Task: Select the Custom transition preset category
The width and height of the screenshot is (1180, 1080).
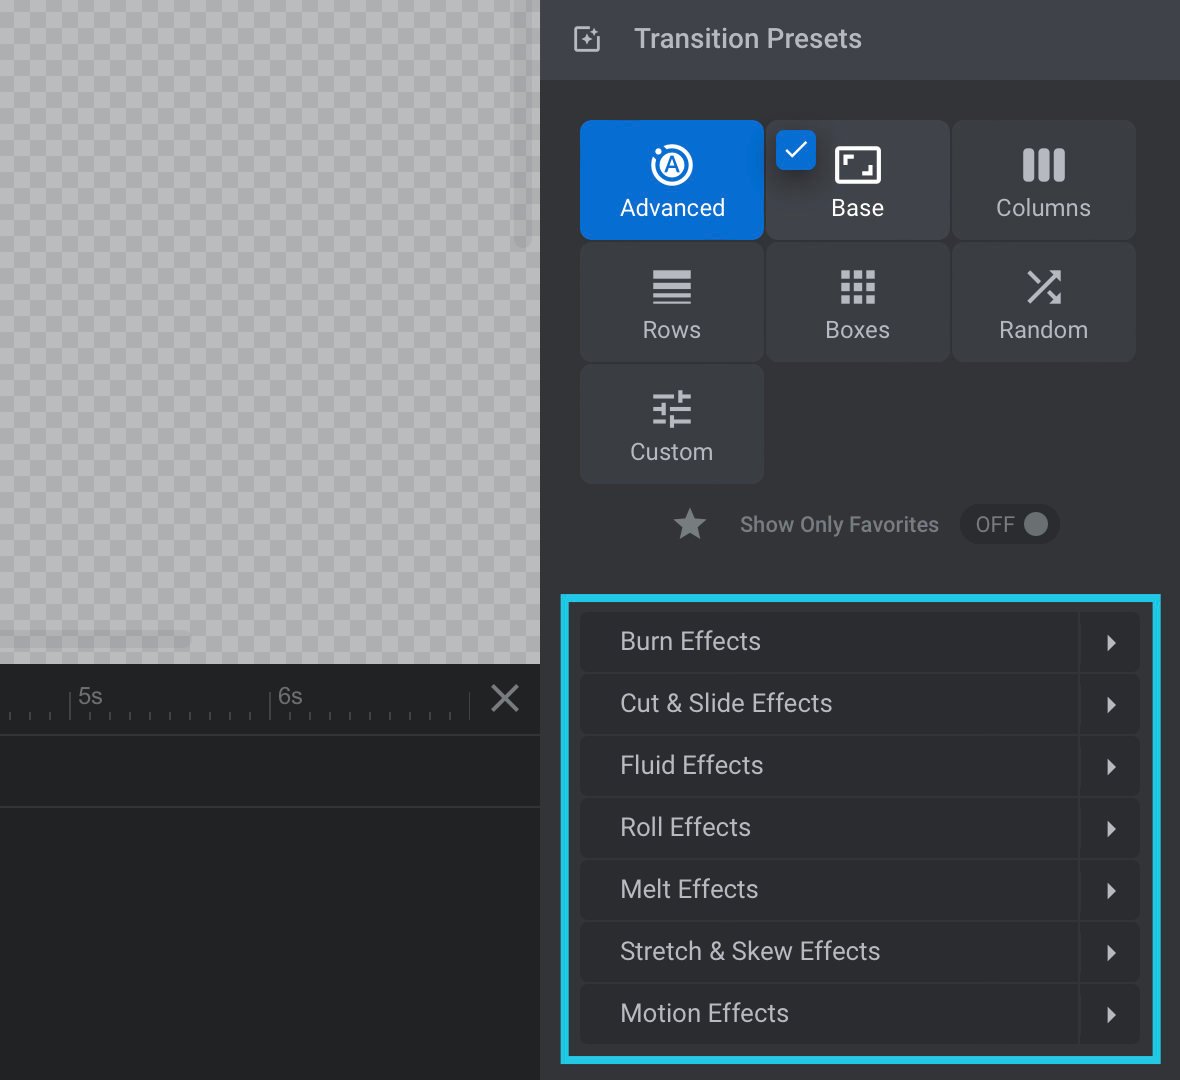Action: 671,424
